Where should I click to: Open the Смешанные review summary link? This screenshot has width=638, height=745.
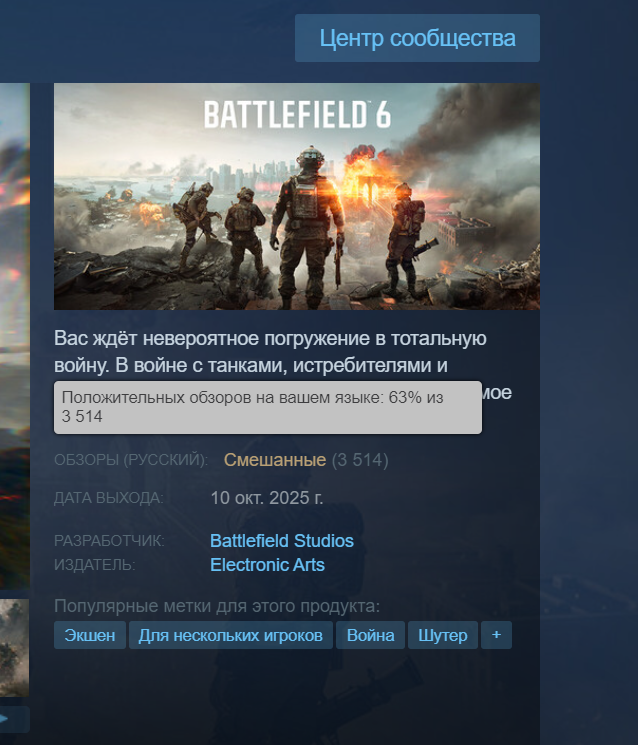[275, 459]
